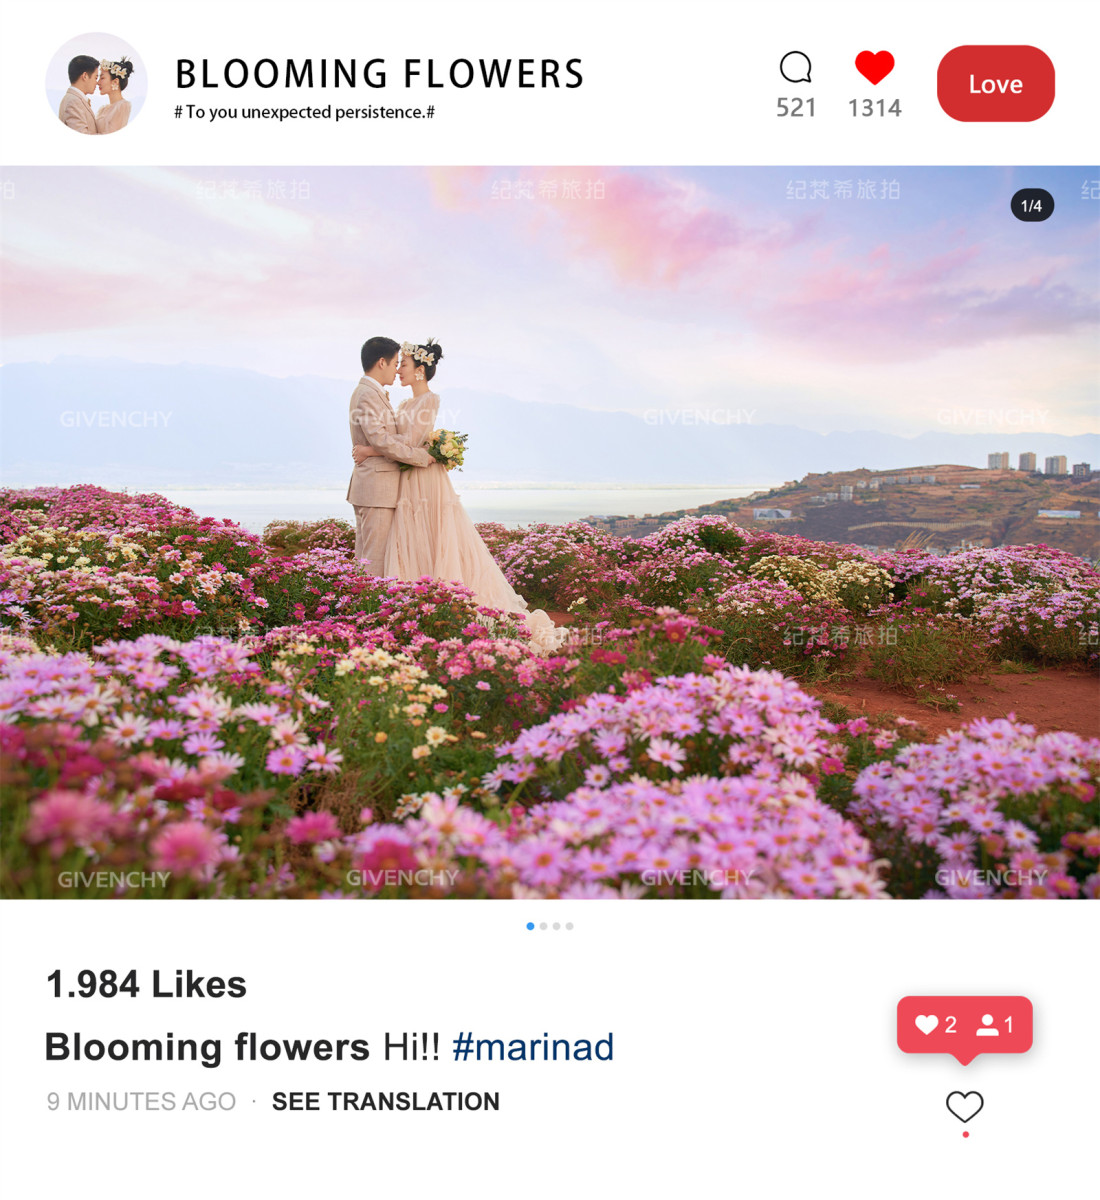Screen dimensions: 1100x1200
Task: Select the second carousel dot
Action: click(543, 926)
